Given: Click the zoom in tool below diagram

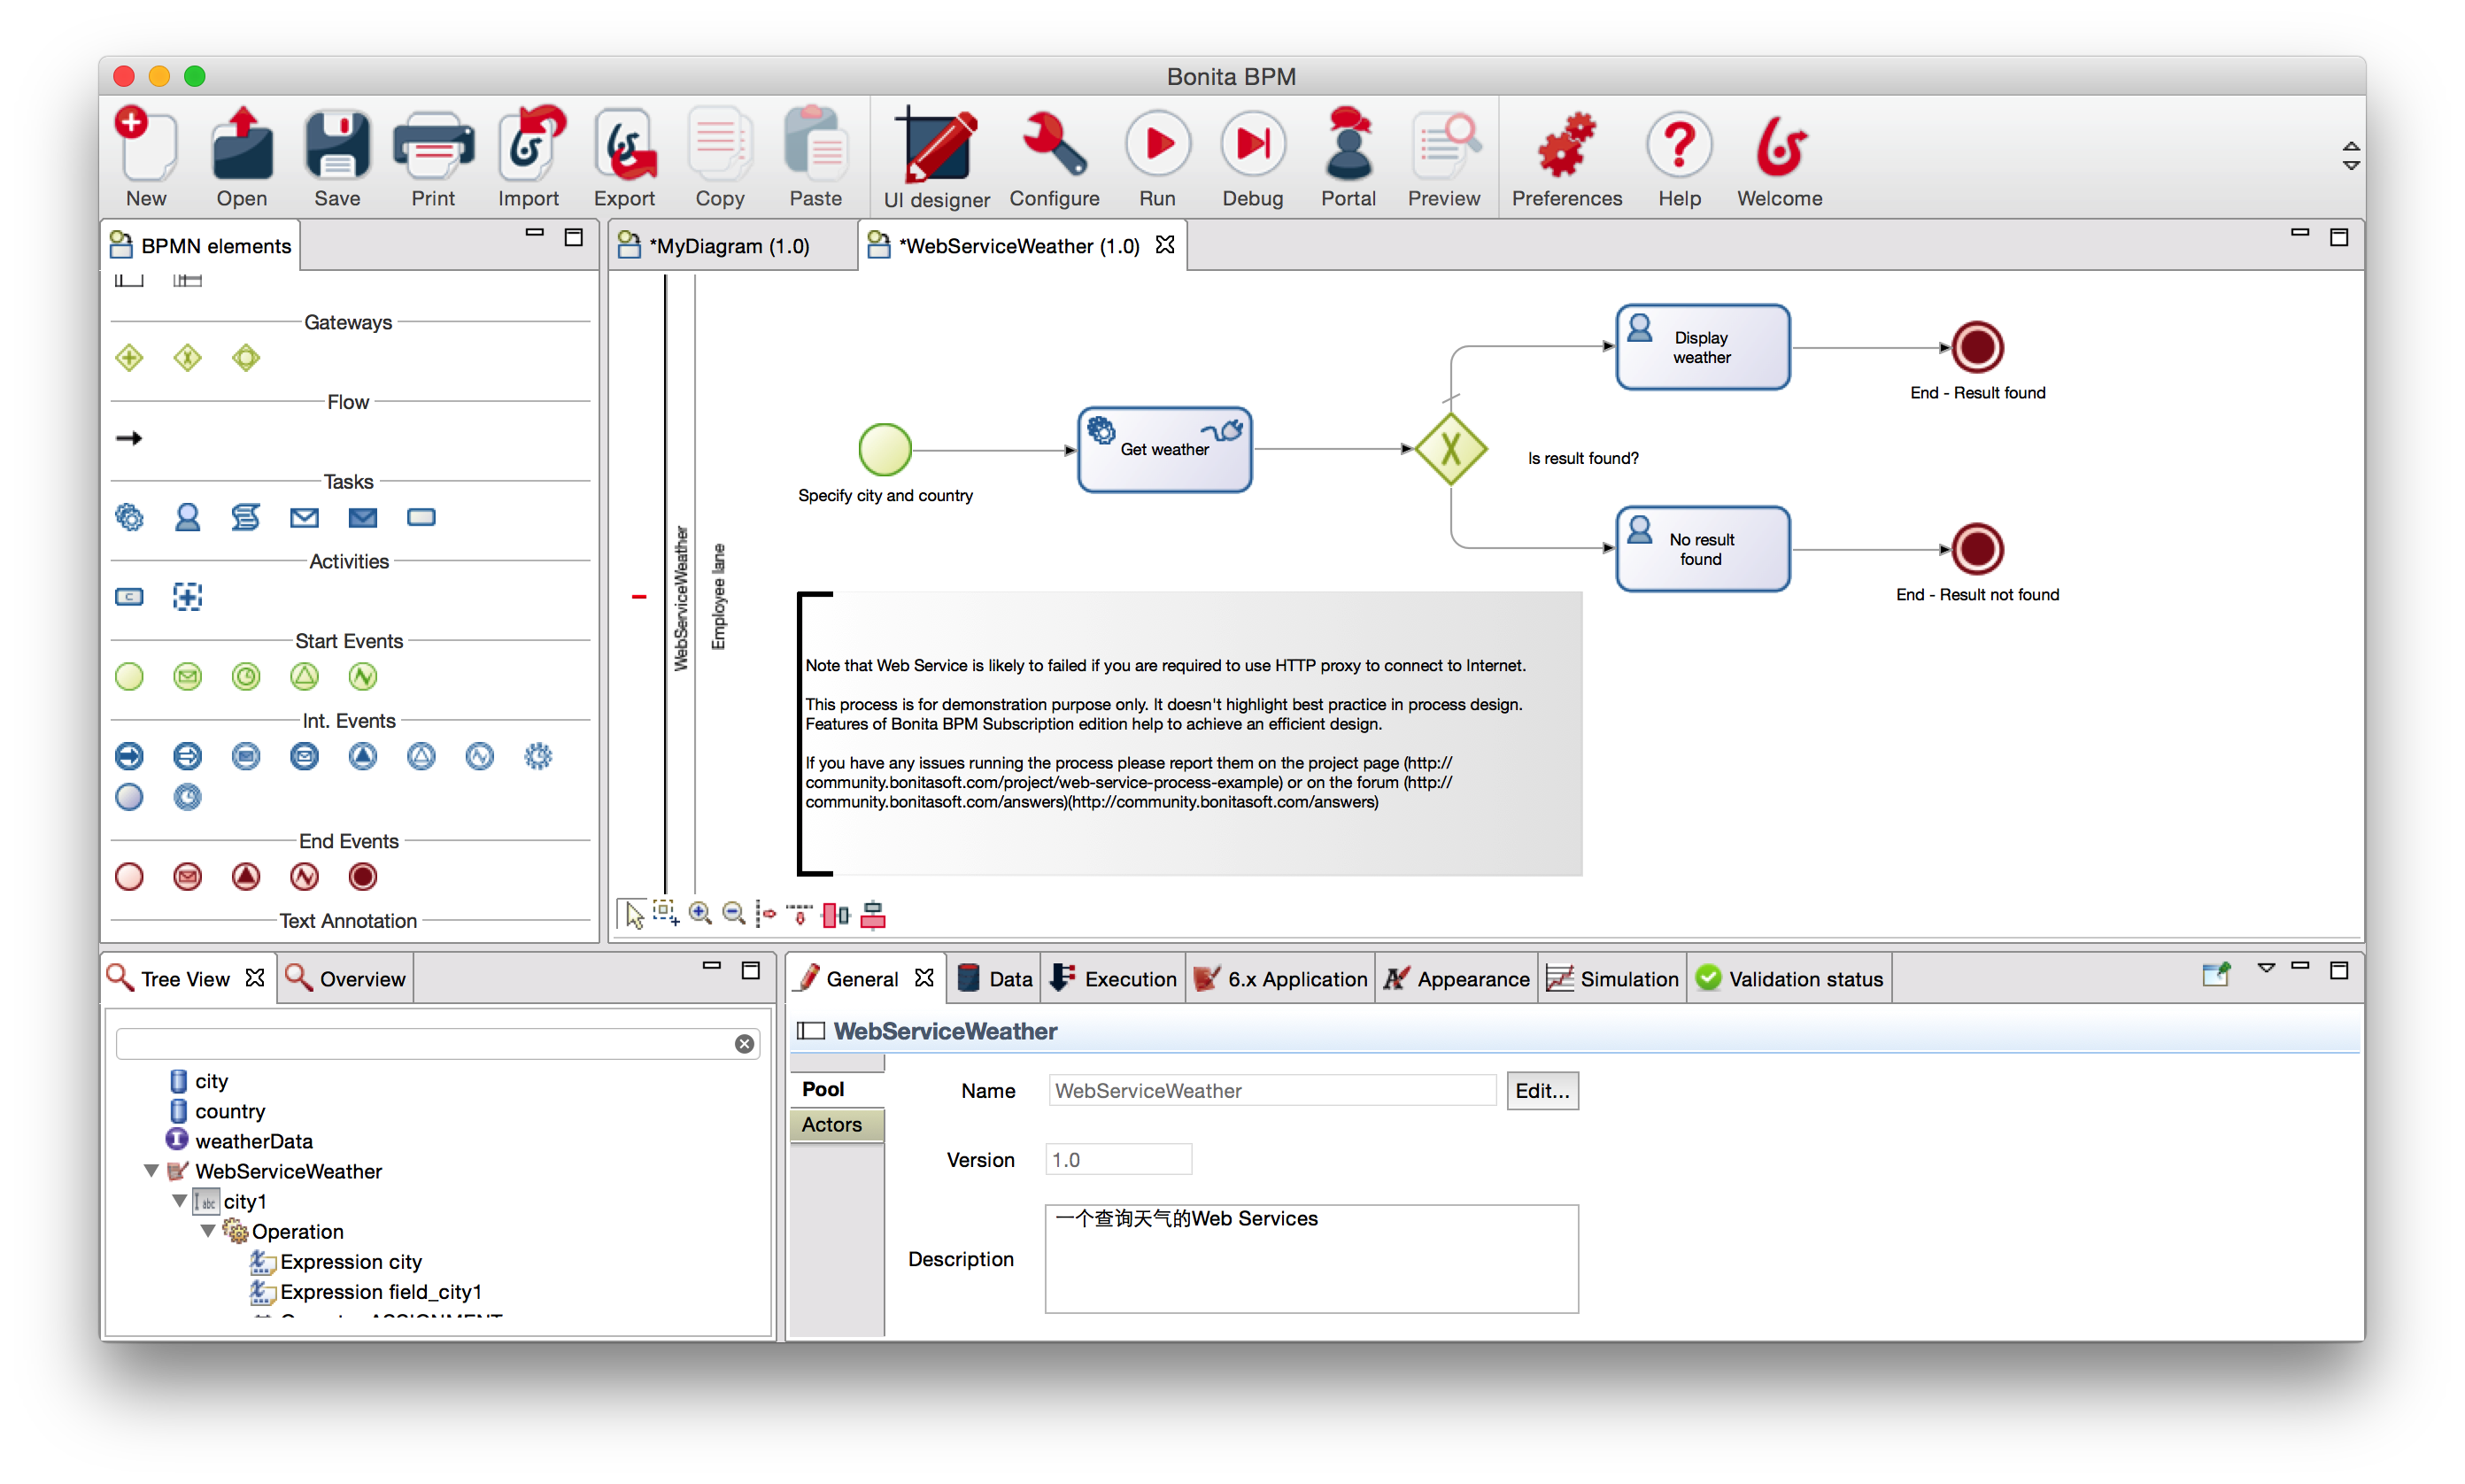Looking at the screenshot, I should point(700,914).
